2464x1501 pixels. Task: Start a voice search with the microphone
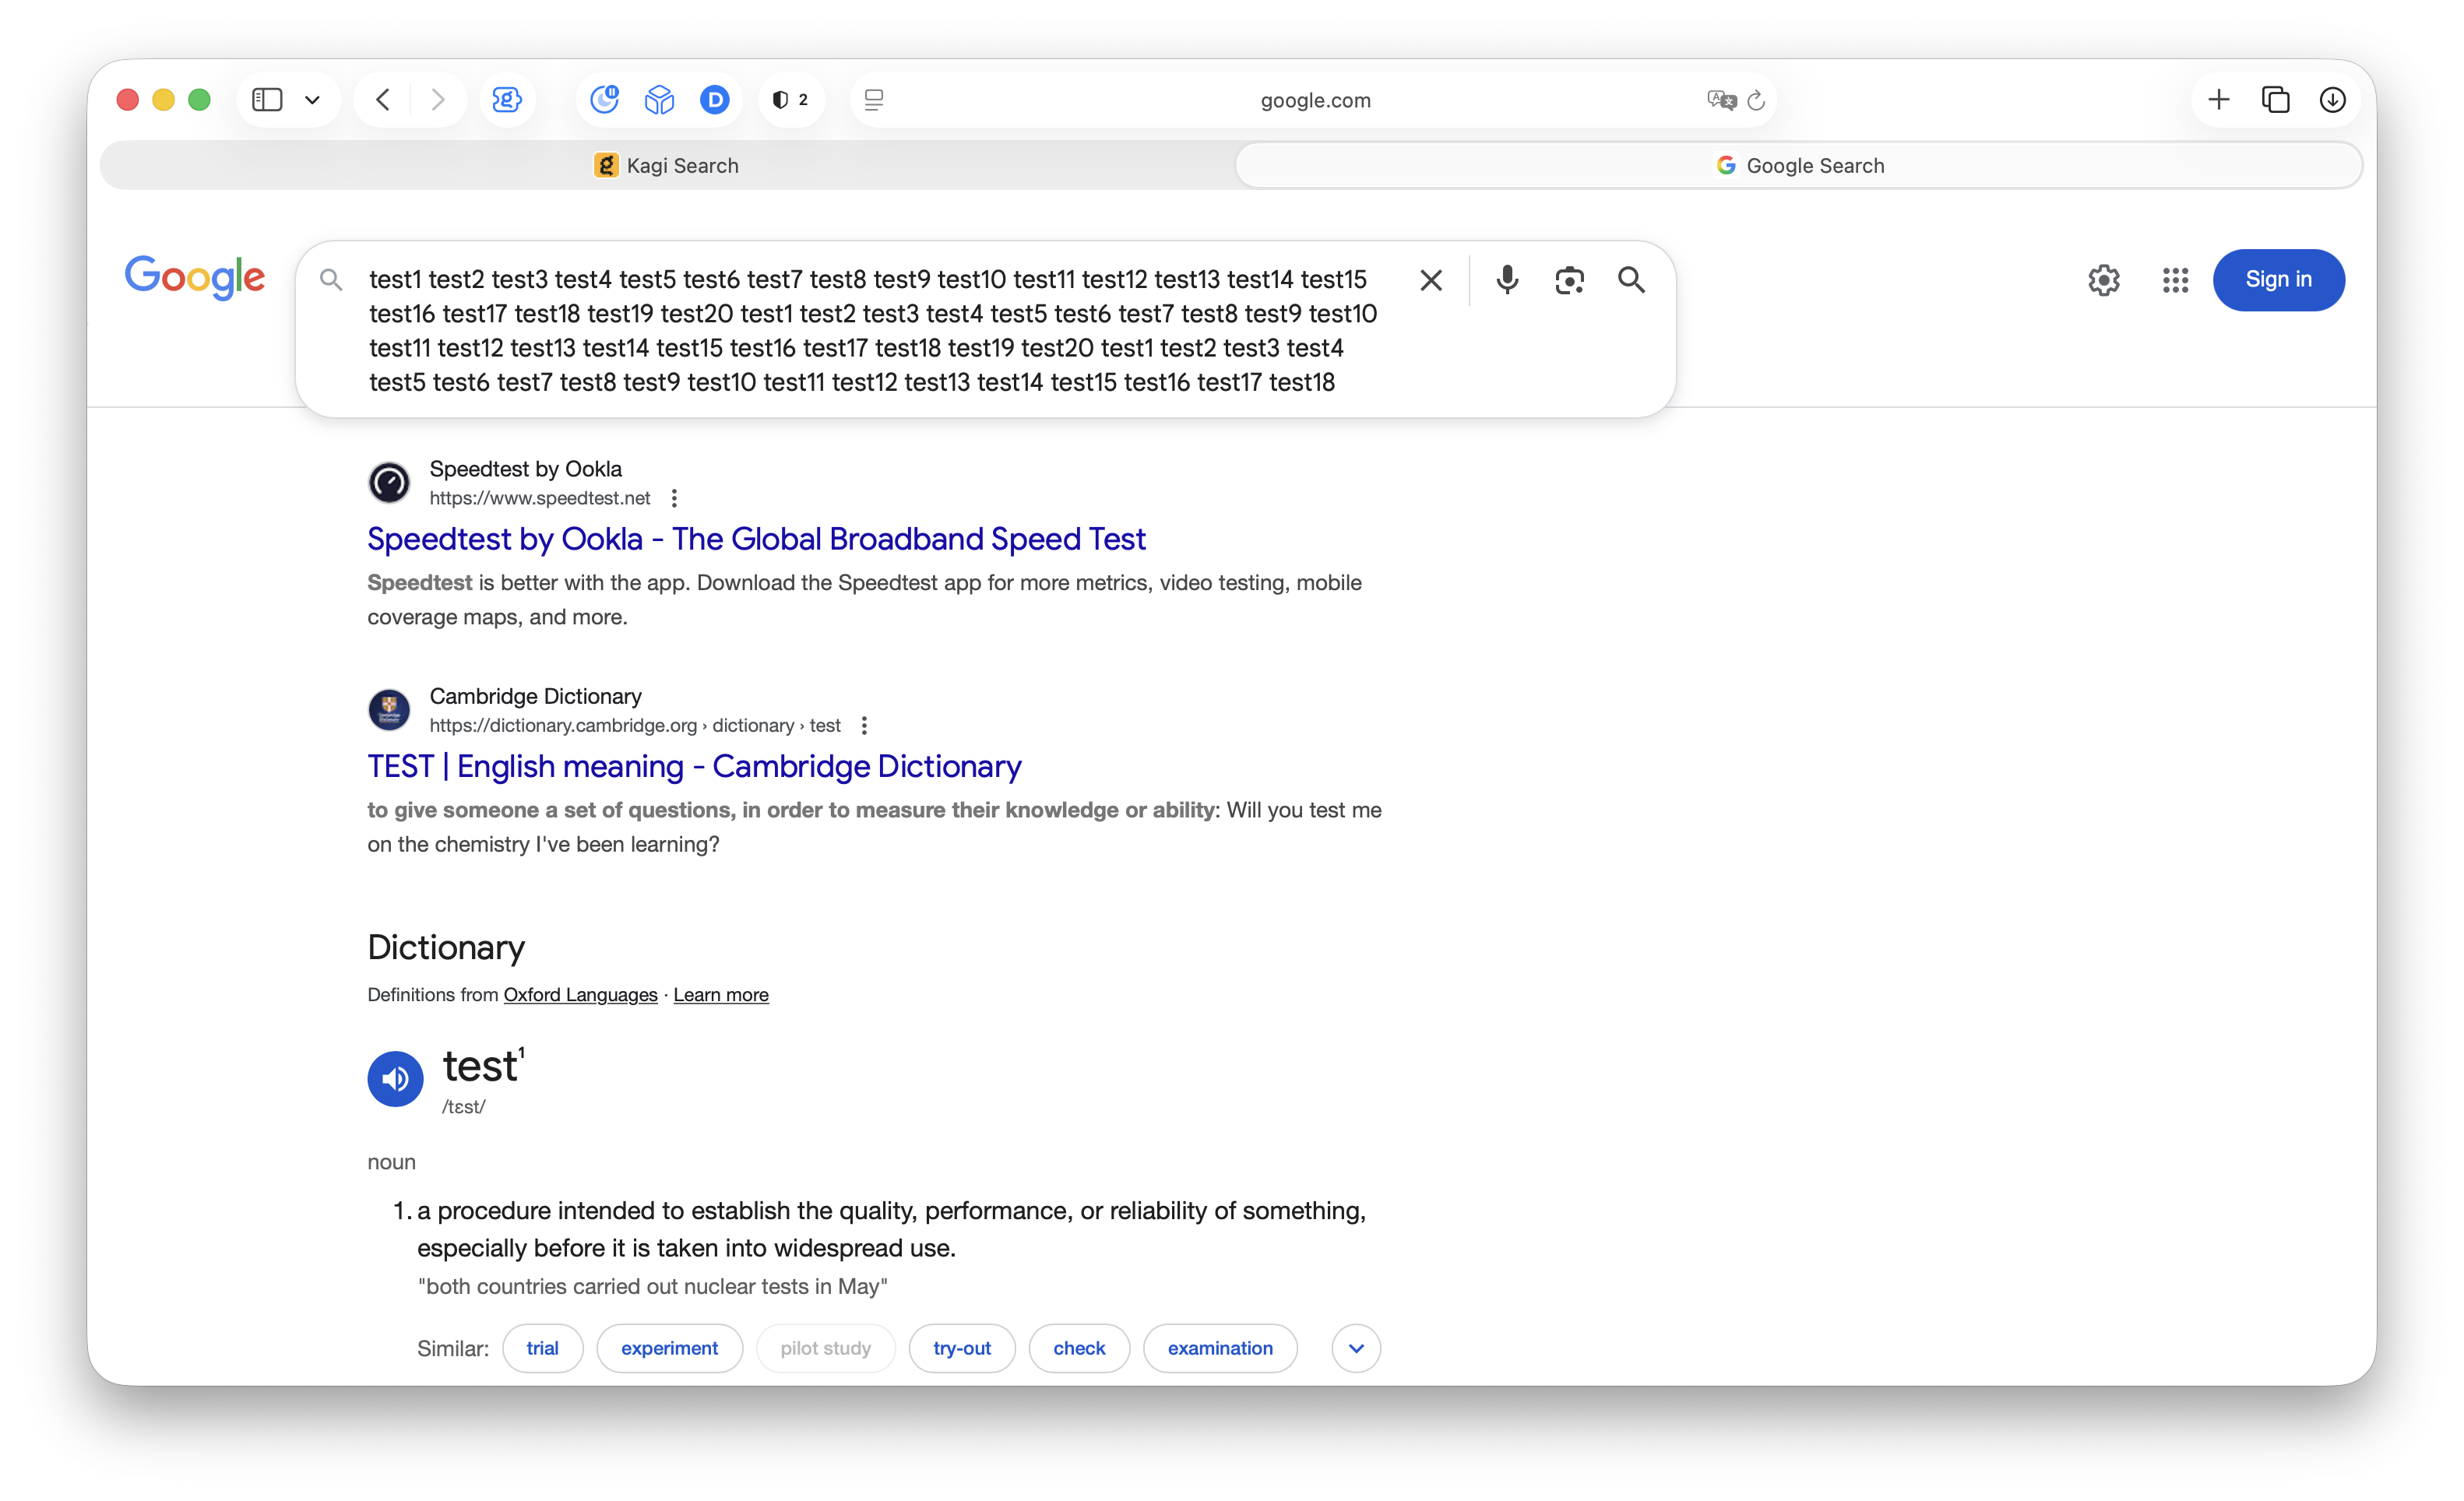[x=1506, y=280]
